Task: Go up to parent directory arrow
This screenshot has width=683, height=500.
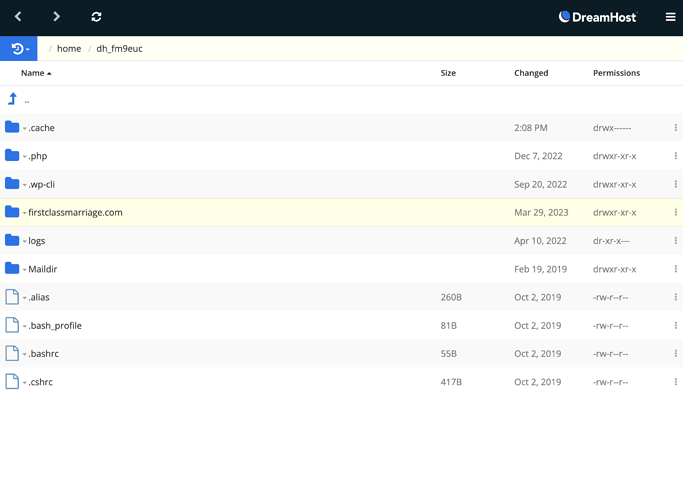Action: tap(13, 99)
